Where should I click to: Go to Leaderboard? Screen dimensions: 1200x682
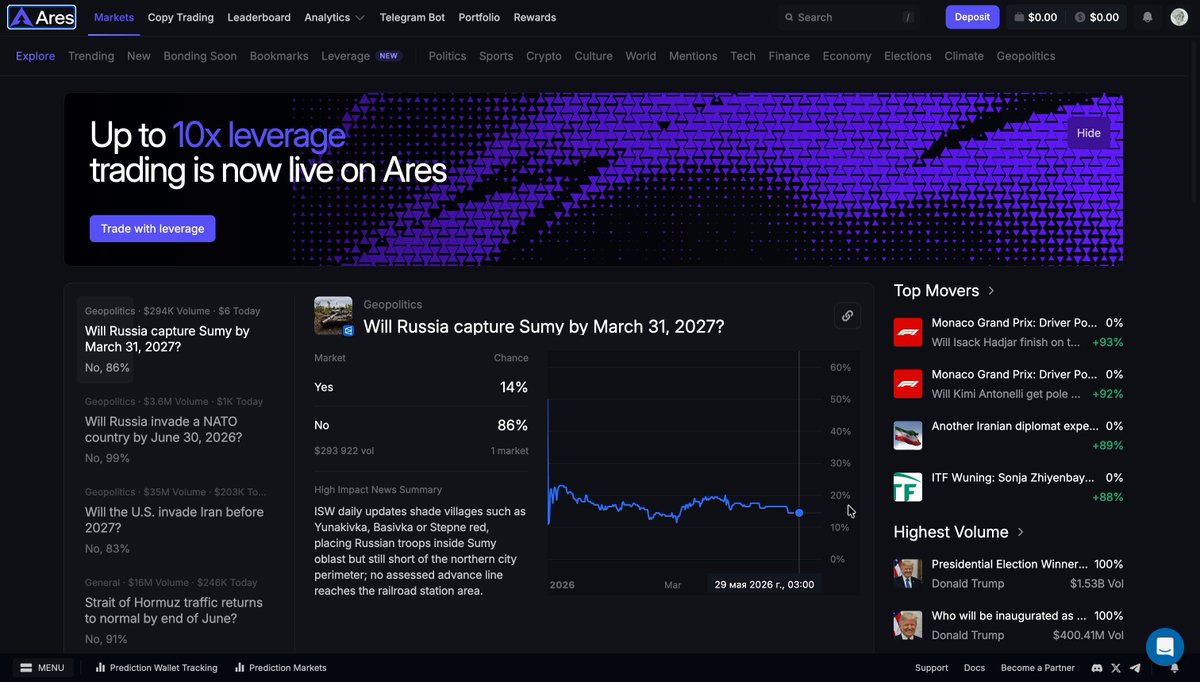[259, 17]
